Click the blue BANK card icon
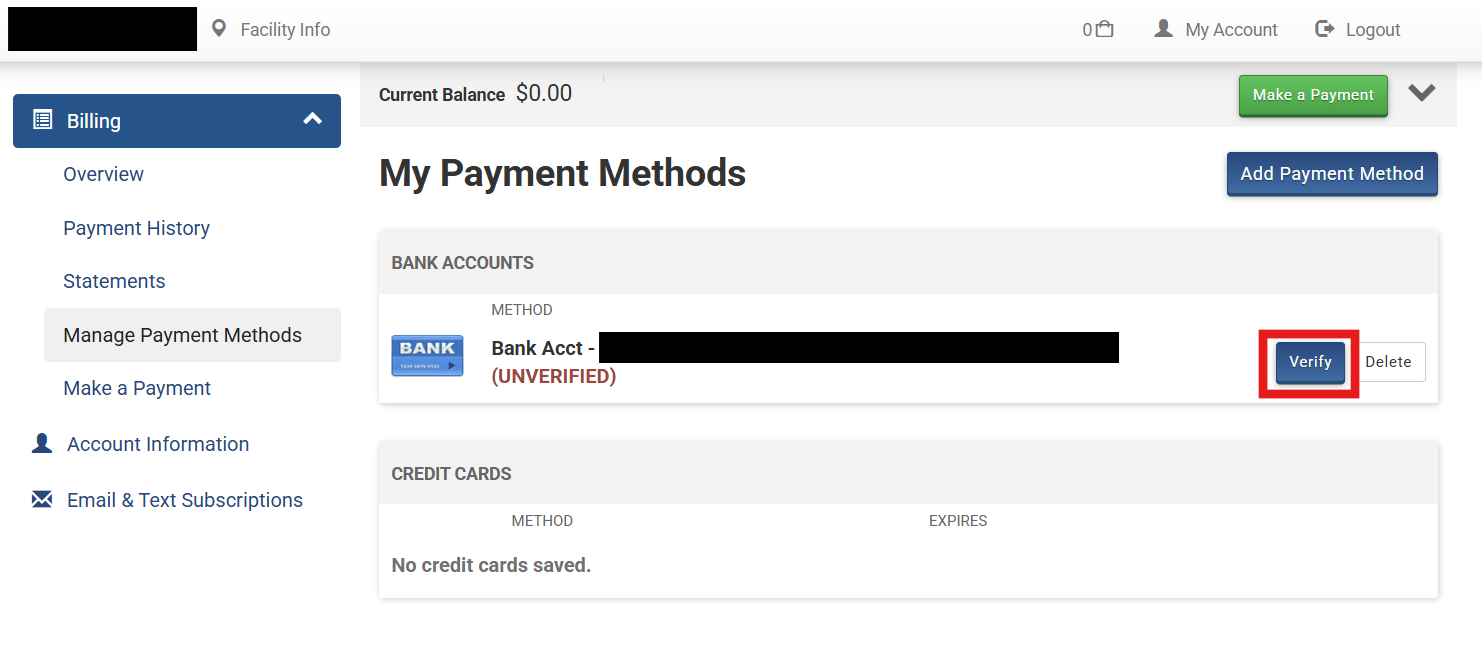The image size is (1482, 647). (427, 356)
